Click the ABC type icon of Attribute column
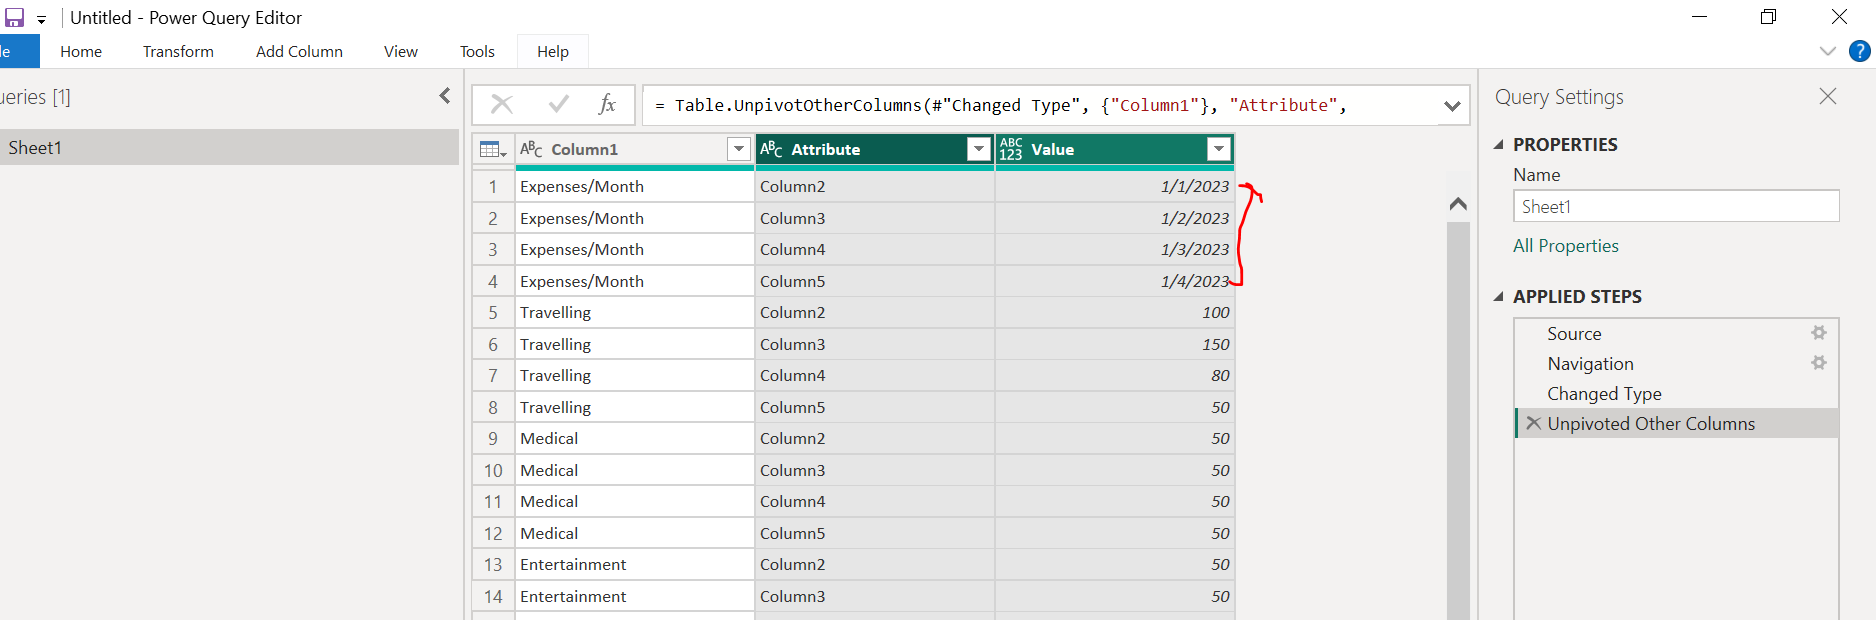 (x=771, y=149)
